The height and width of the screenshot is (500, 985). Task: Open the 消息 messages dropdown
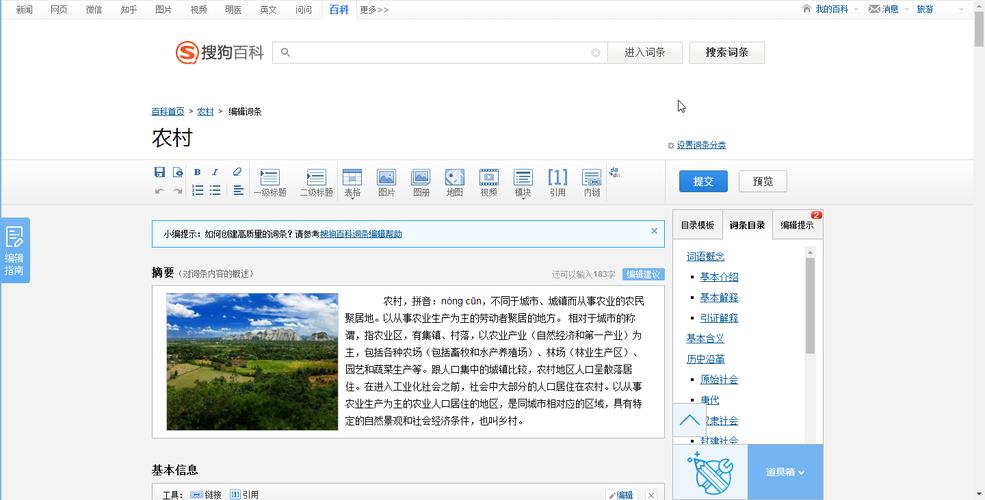[888, 9]
